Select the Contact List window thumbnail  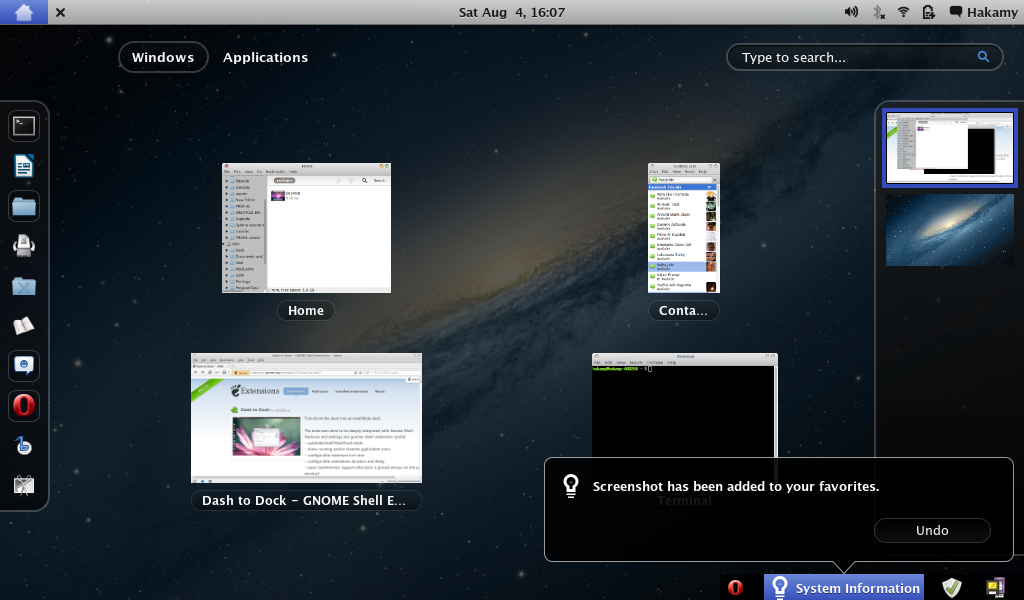(x=684, y=228)
